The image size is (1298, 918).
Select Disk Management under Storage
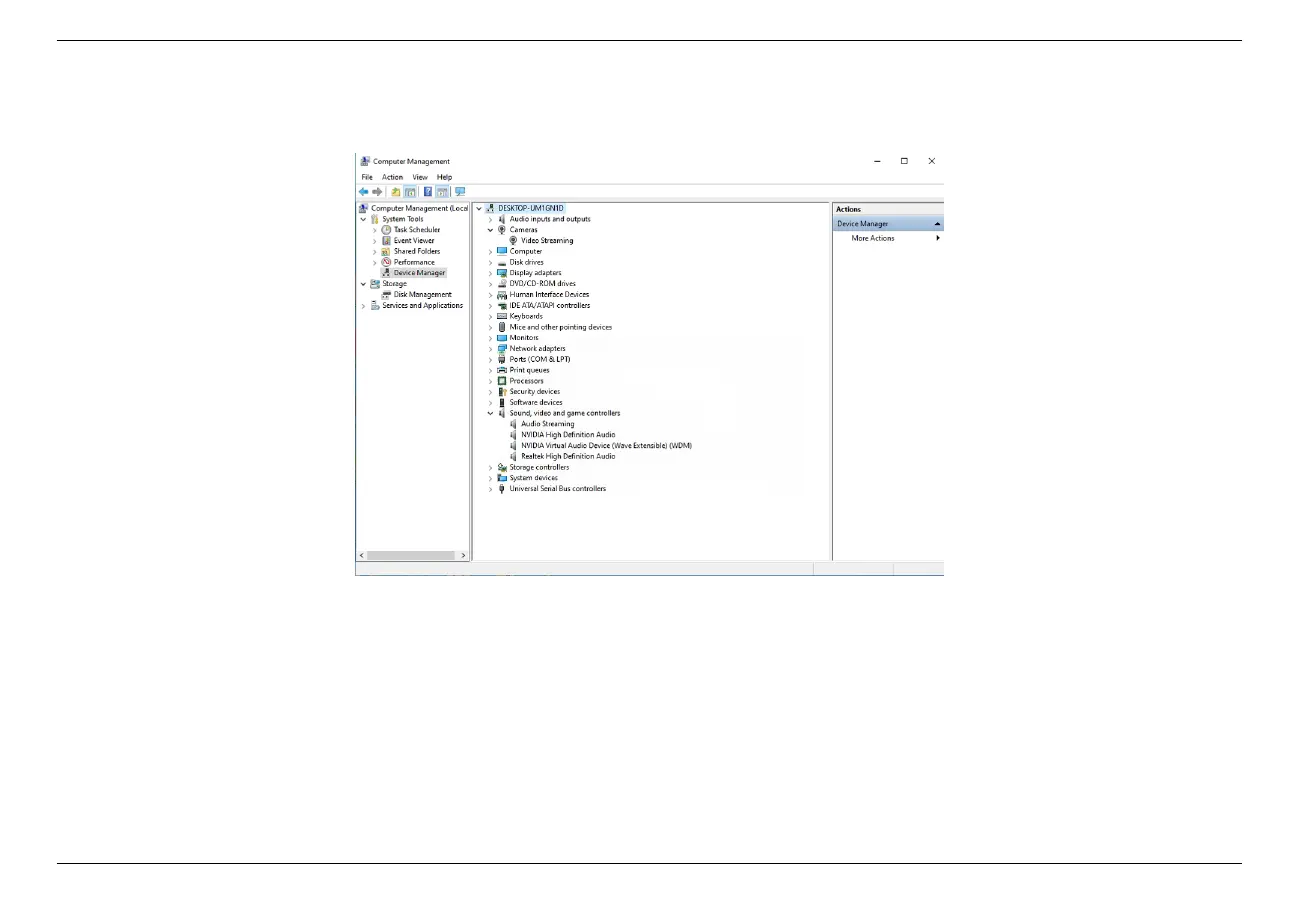click(x=422, y=295)
